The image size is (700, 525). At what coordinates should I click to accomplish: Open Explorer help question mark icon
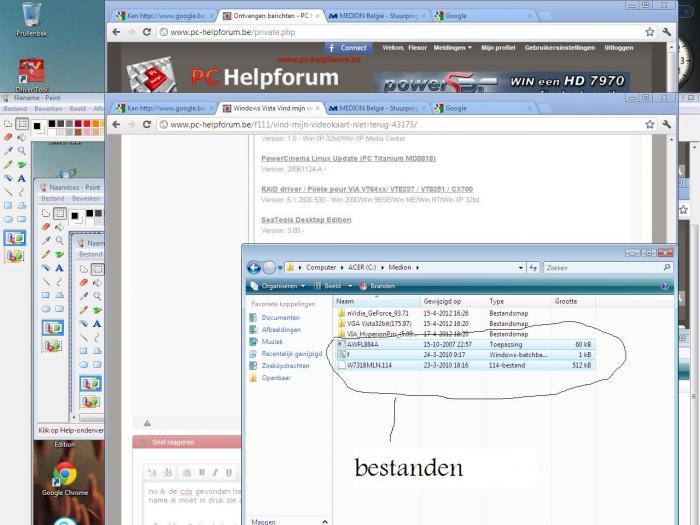tap(665, 286)
